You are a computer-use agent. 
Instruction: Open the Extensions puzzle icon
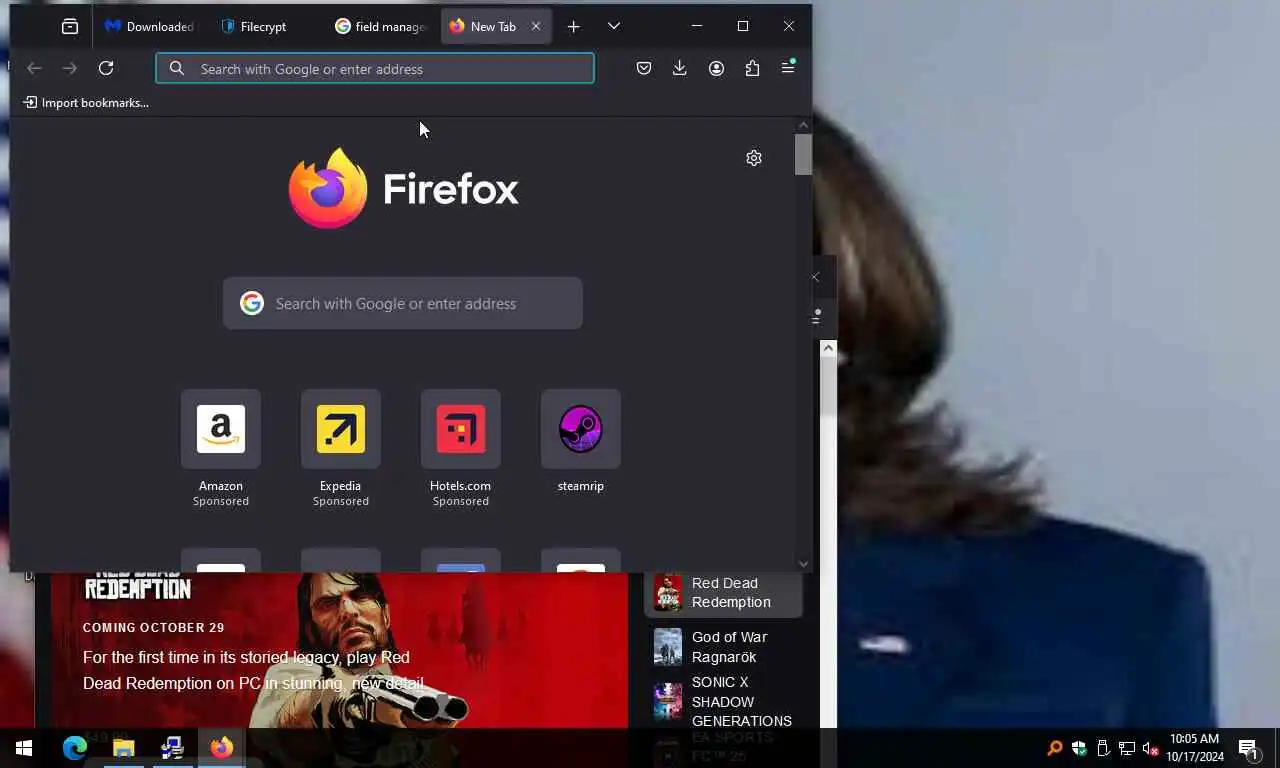pyautogui.click(x=752, y=68)
